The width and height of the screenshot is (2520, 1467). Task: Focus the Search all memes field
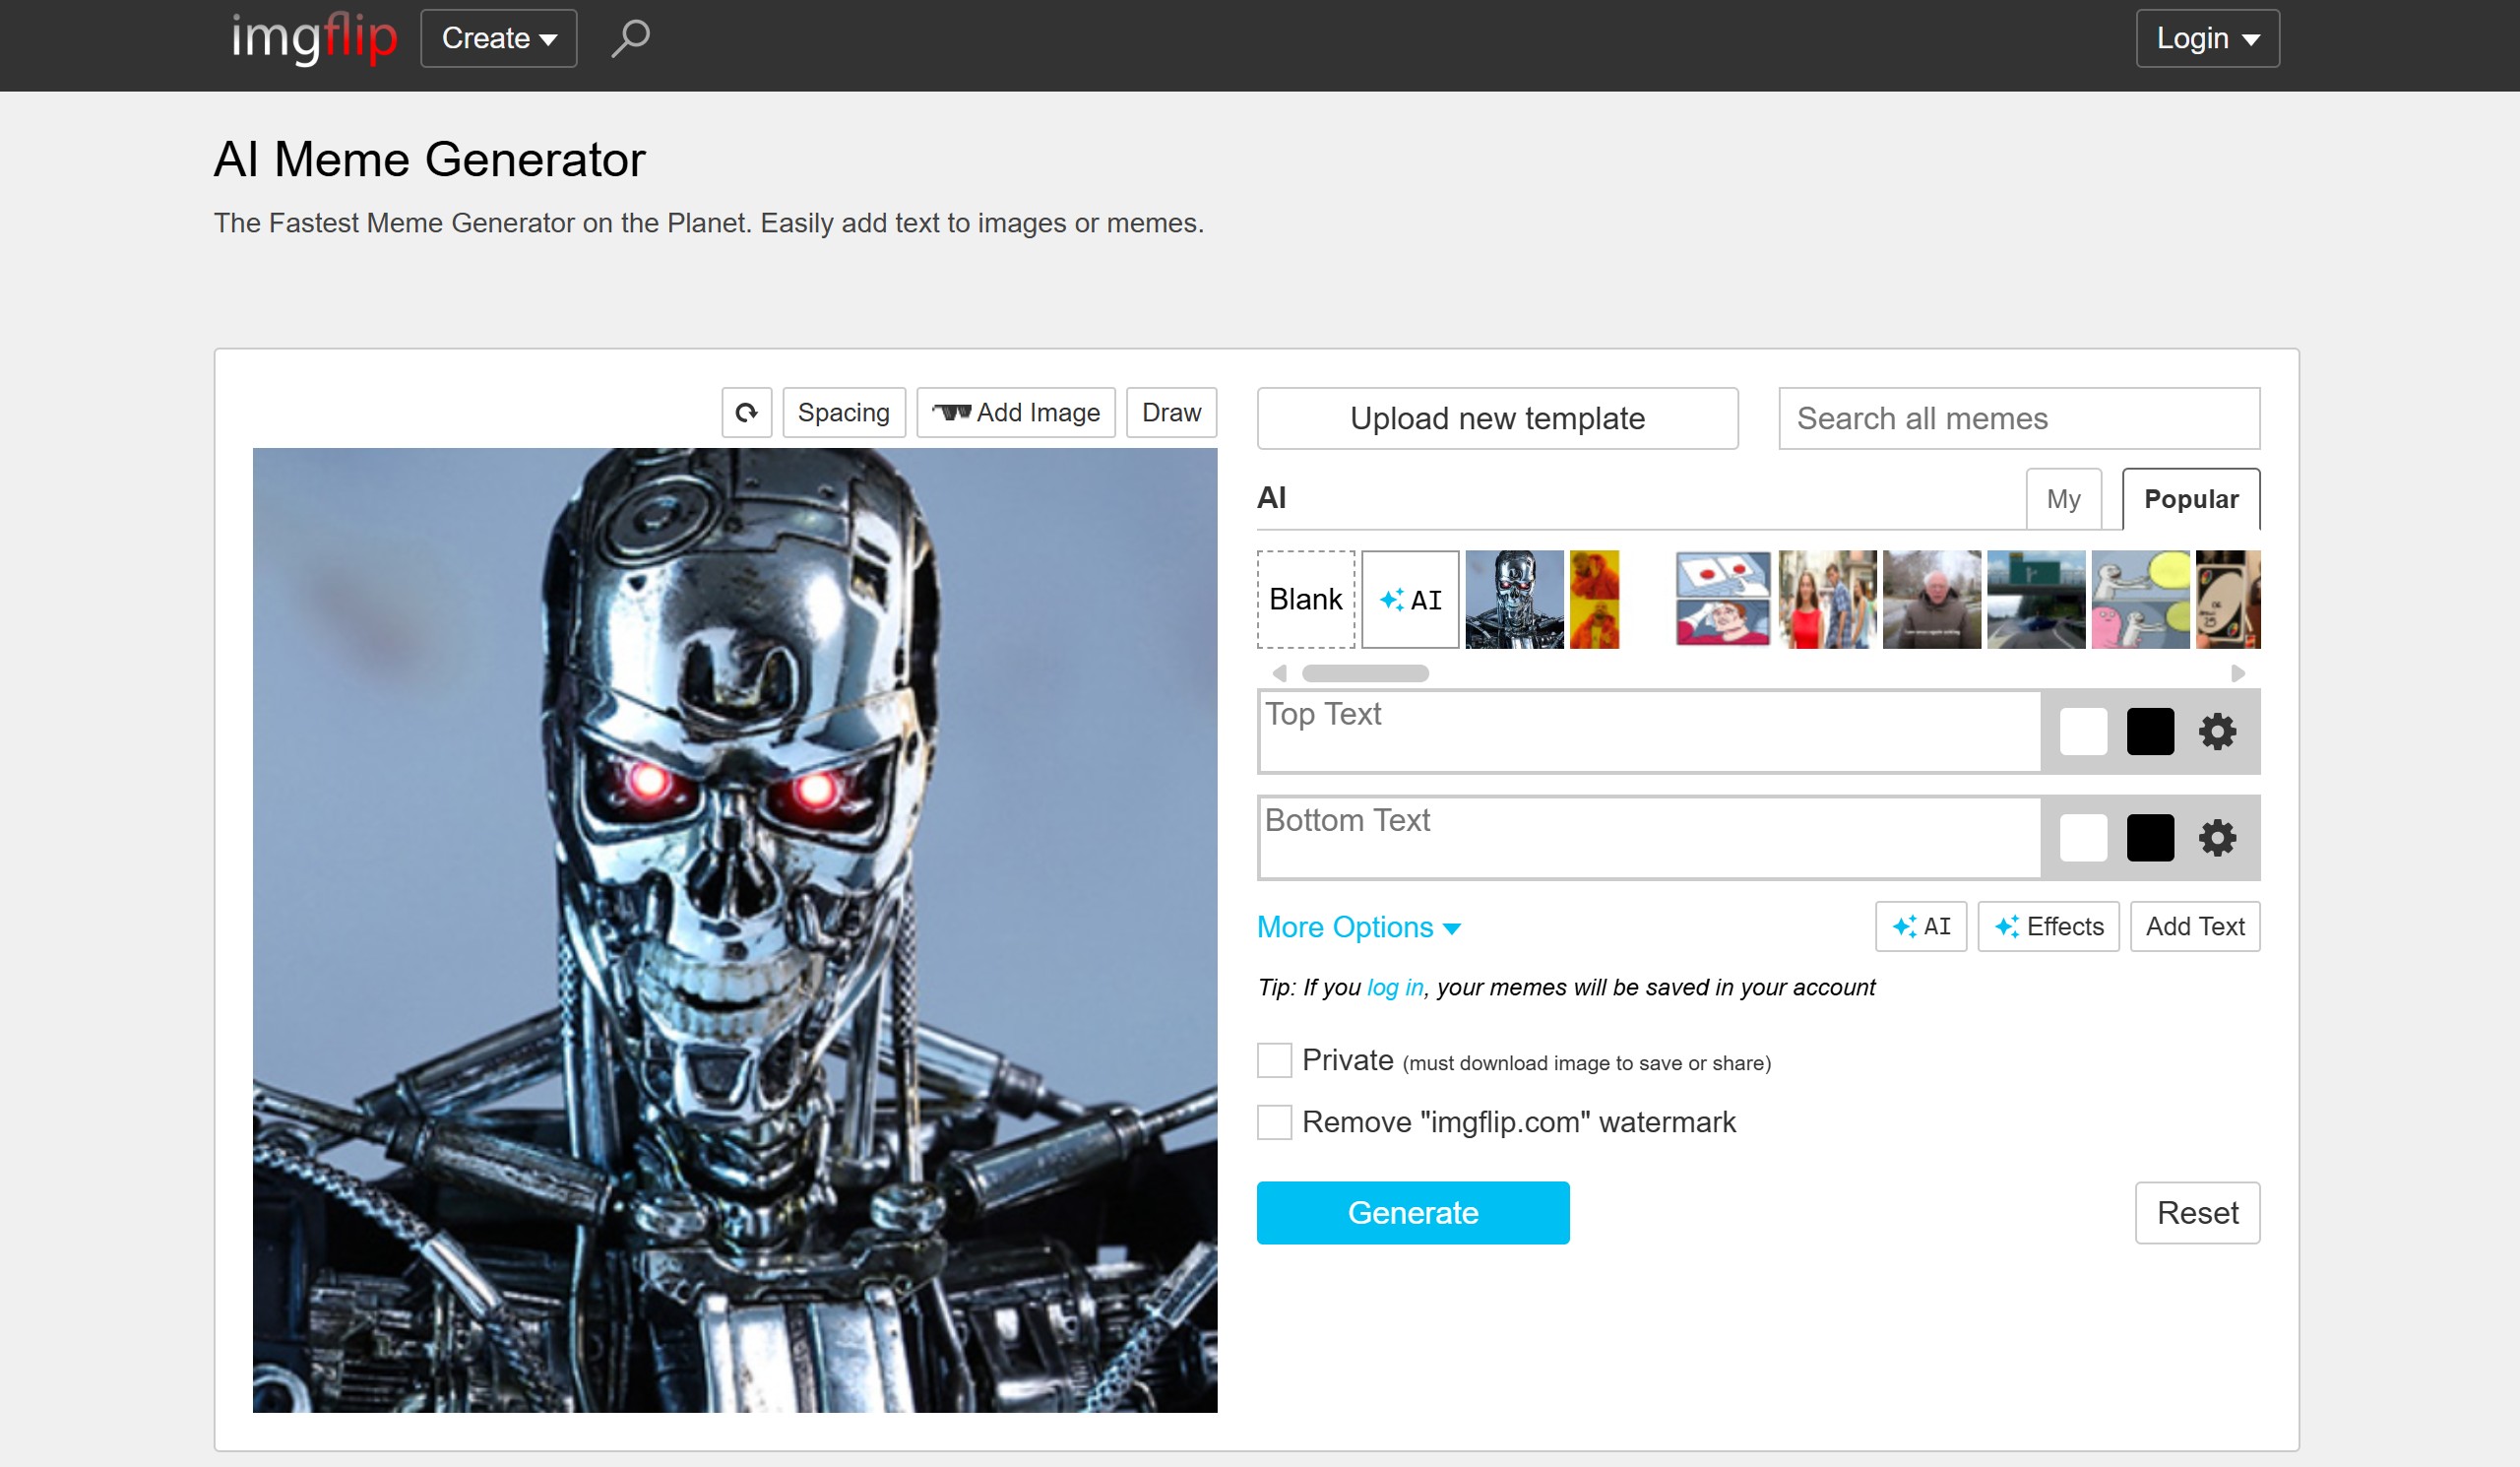[x=2018, y=418]
